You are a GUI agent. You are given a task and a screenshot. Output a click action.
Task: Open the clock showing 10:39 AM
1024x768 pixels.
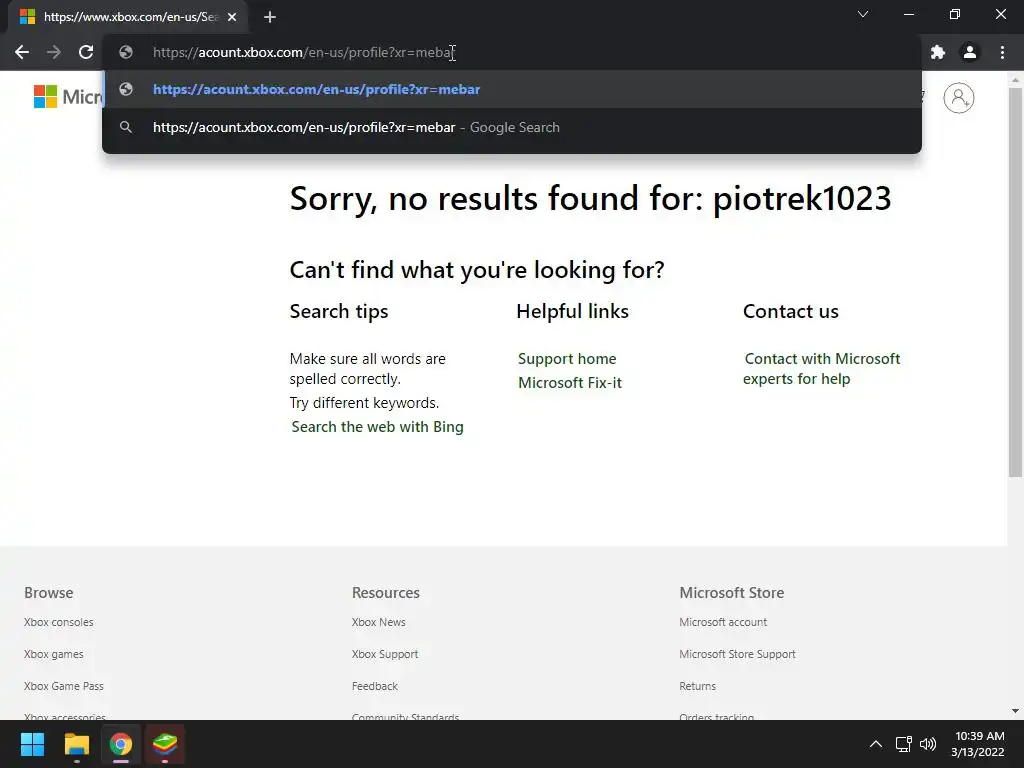pyautogui.click(x=978, y=744)
